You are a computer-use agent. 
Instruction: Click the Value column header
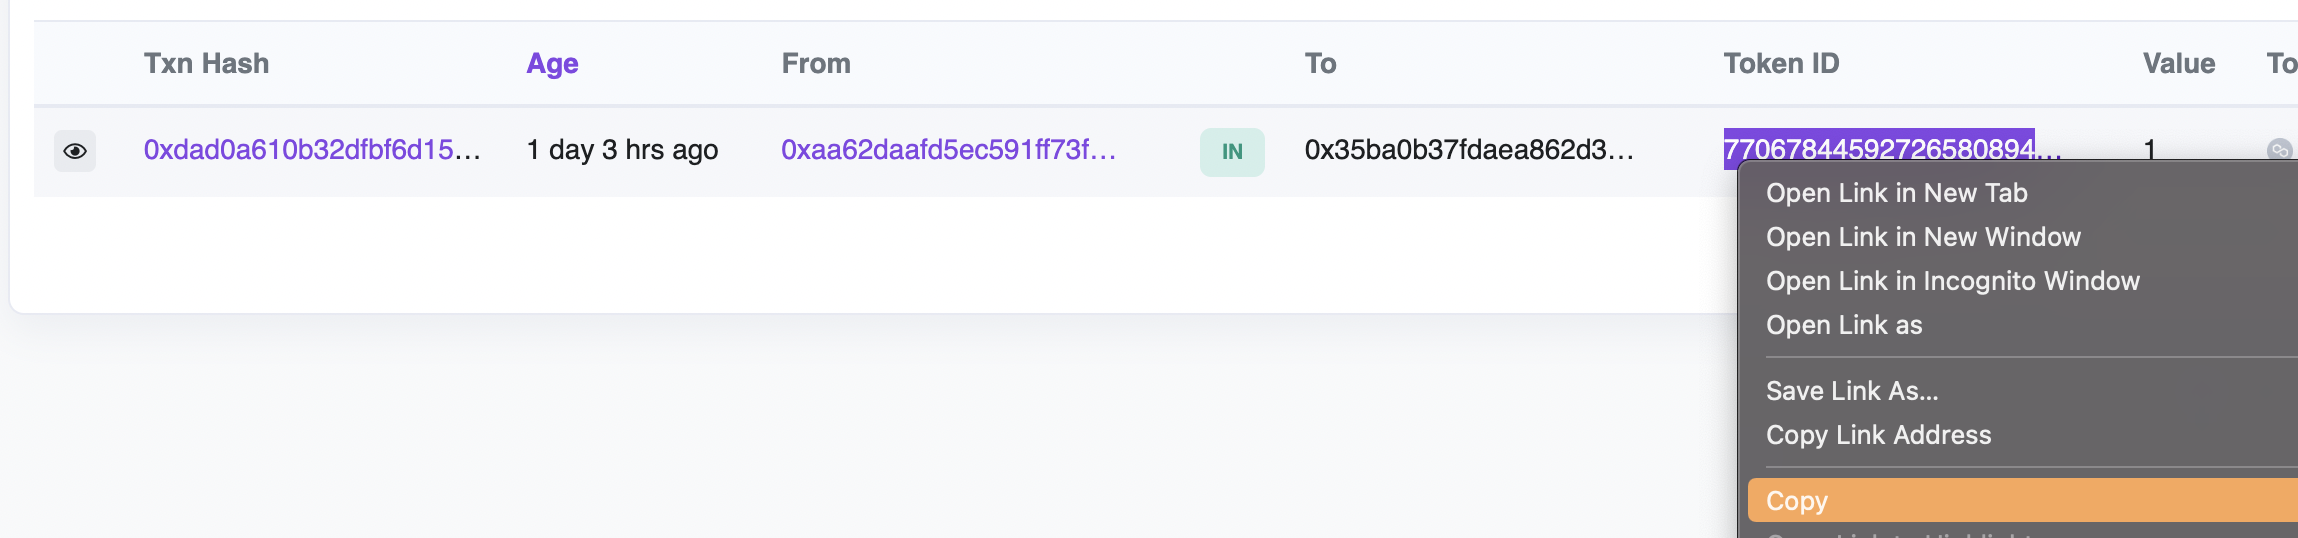pyautogui.click(x=2179, y=64)
